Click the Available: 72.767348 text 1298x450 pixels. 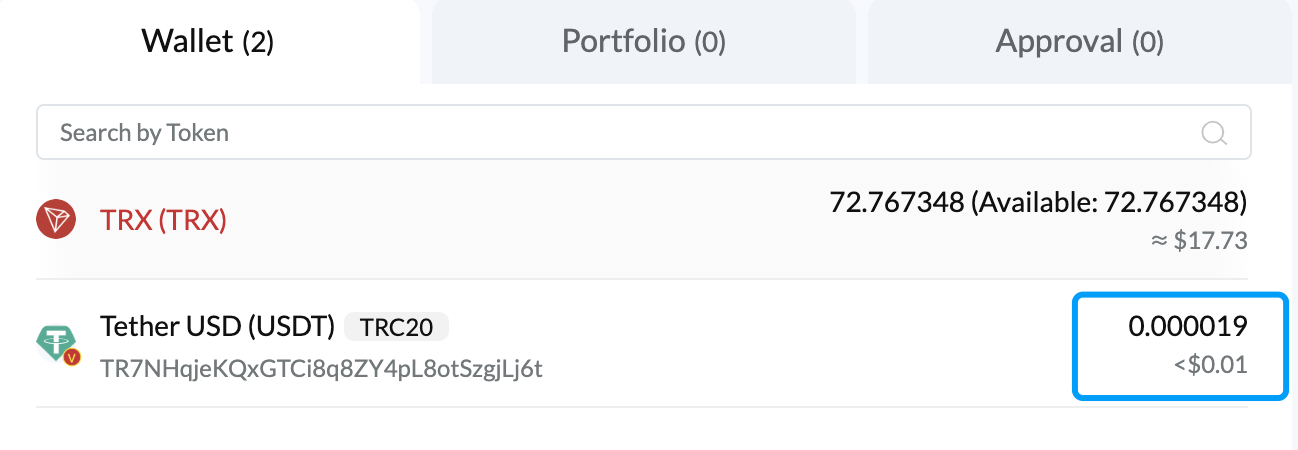tap(1108, 203)
